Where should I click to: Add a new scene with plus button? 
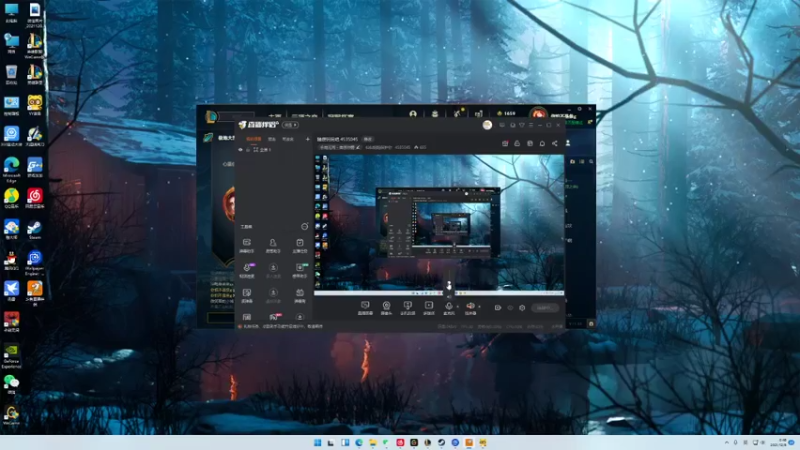click(308, 139)
